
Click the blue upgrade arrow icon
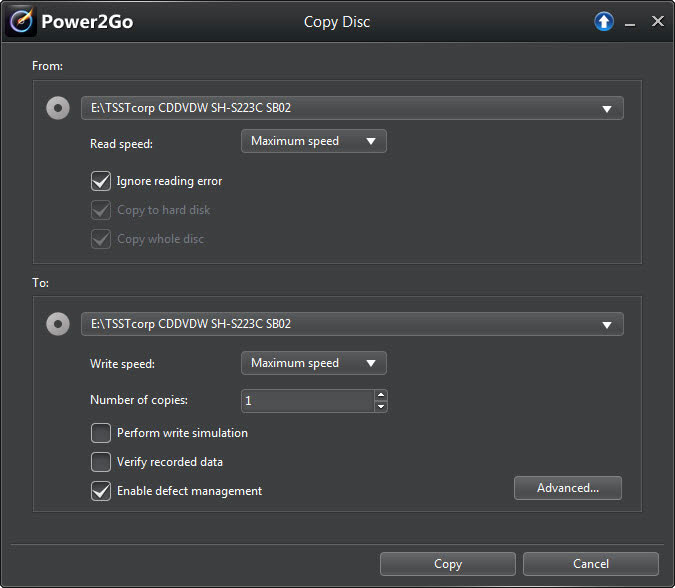coord(604,21)
